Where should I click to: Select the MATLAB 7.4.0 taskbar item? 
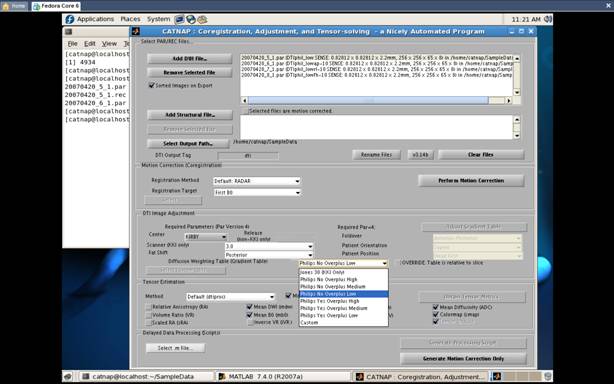[x=261, y=377]
